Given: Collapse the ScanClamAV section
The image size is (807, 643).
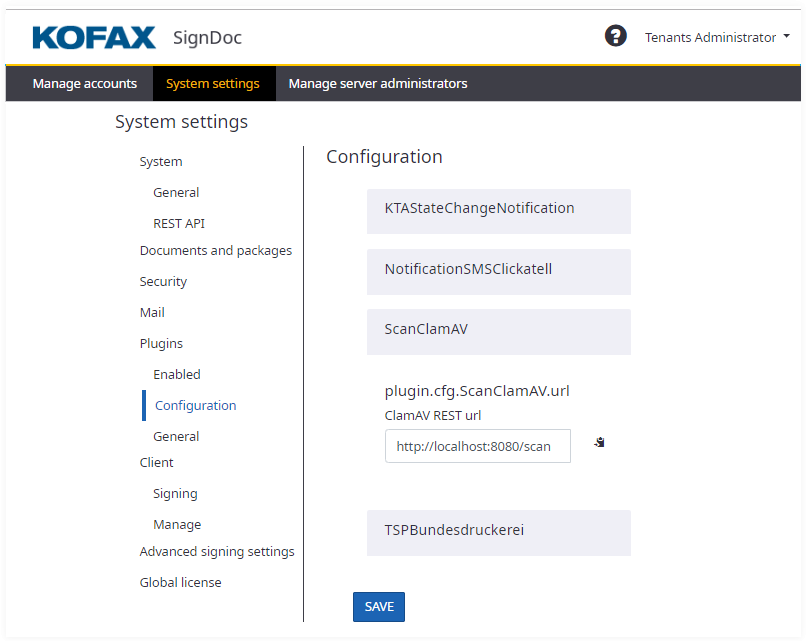Looking at the screenshot, I should pos(498,330).
